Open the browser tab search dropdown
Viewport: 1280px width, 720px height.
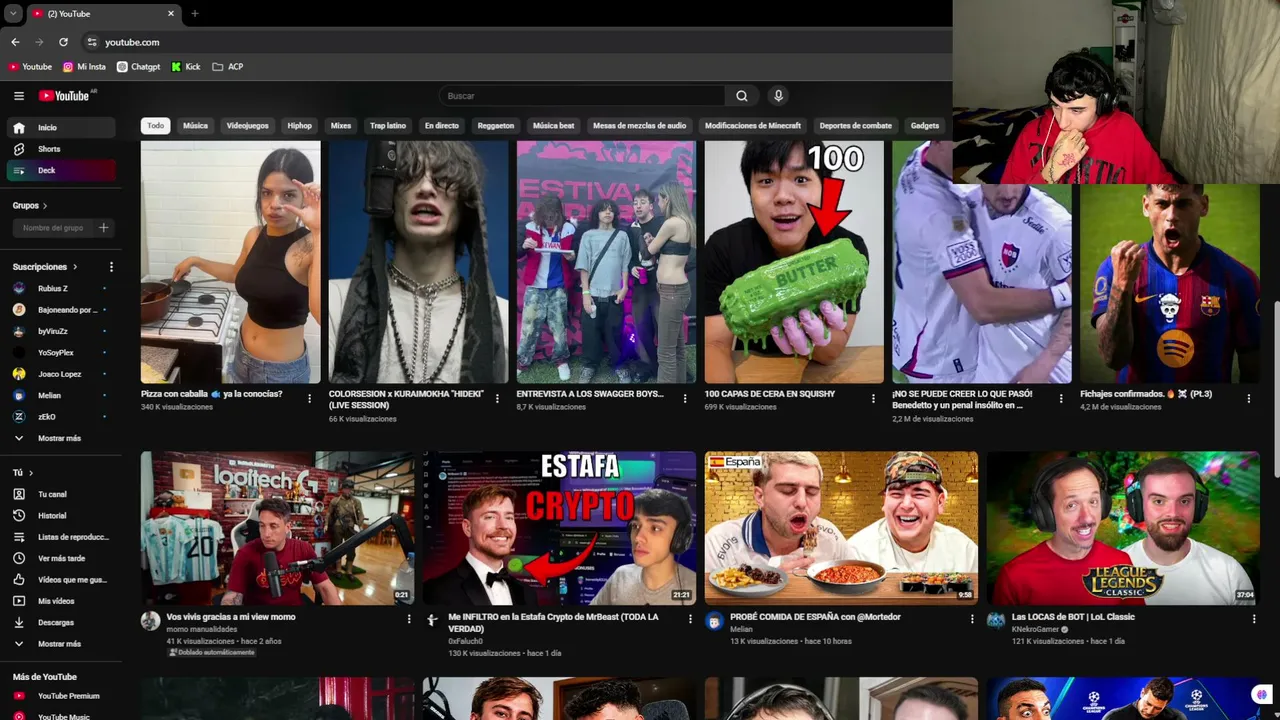pos(13,13)
